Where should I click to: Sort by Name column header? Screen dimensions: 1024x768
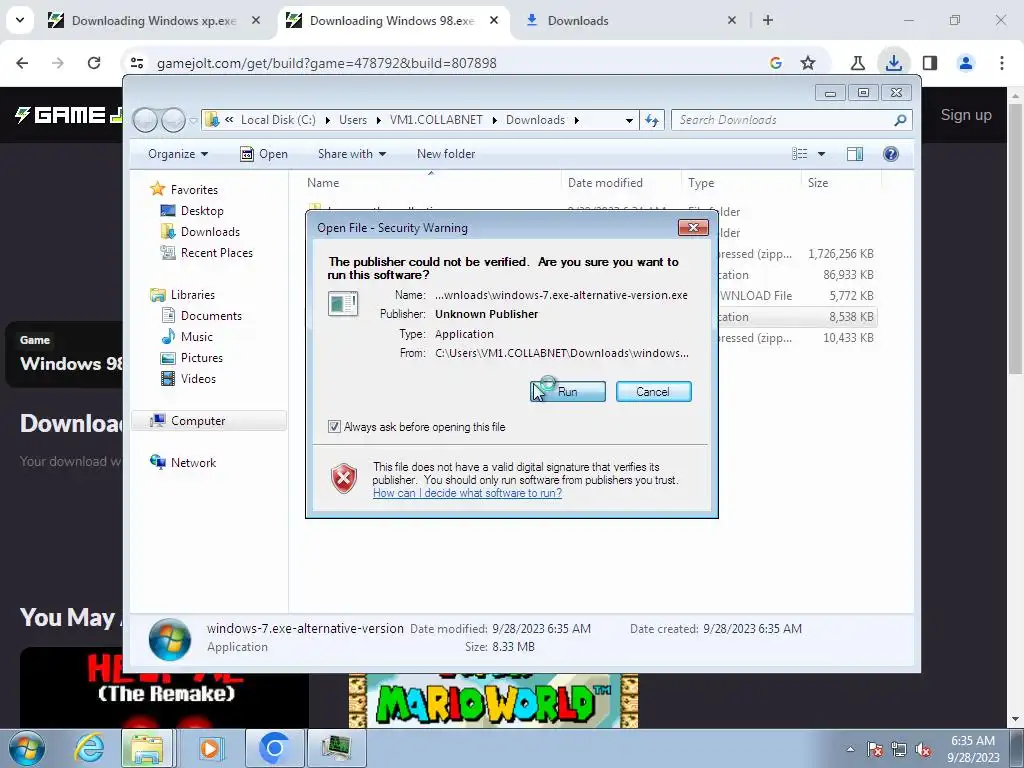(431, 183)
